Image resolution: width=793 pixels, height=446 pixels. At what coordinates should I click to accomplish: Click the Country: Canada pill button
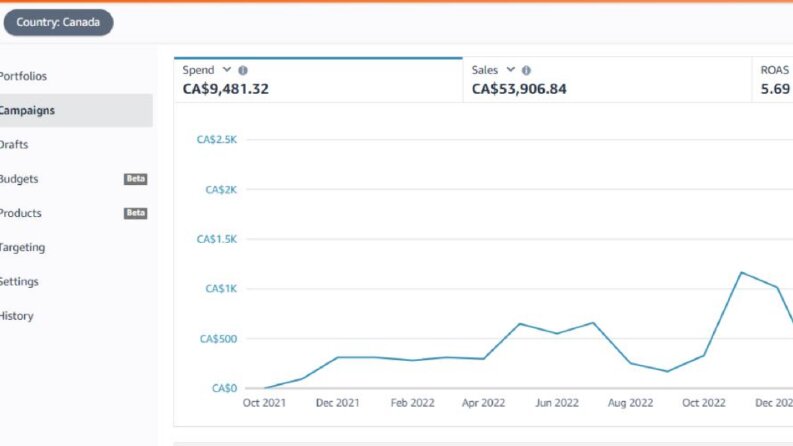tap(58, 22)
